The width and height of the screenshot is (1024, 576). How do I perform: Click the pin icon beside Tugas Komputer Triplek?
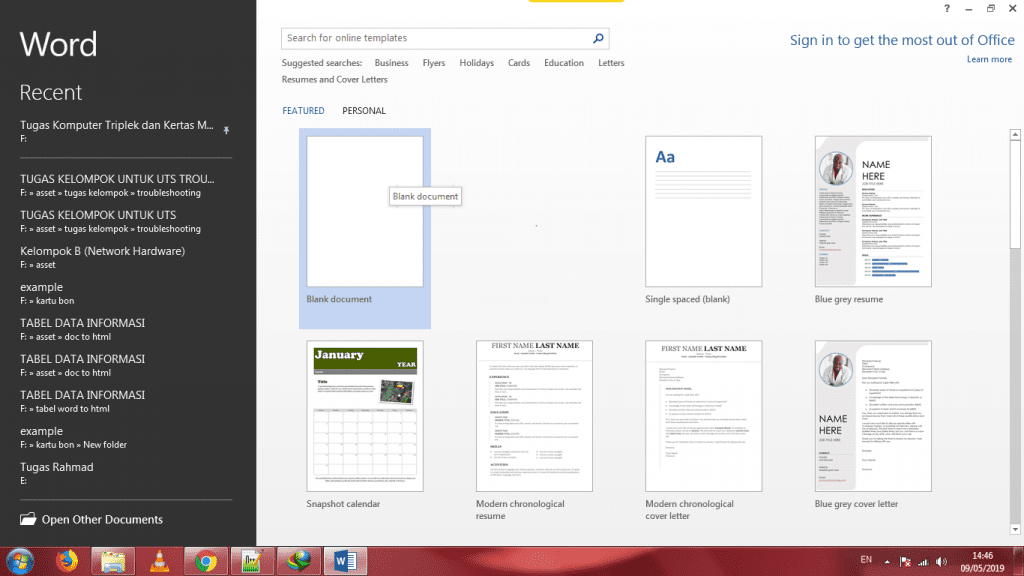click(x=226, y=130)
